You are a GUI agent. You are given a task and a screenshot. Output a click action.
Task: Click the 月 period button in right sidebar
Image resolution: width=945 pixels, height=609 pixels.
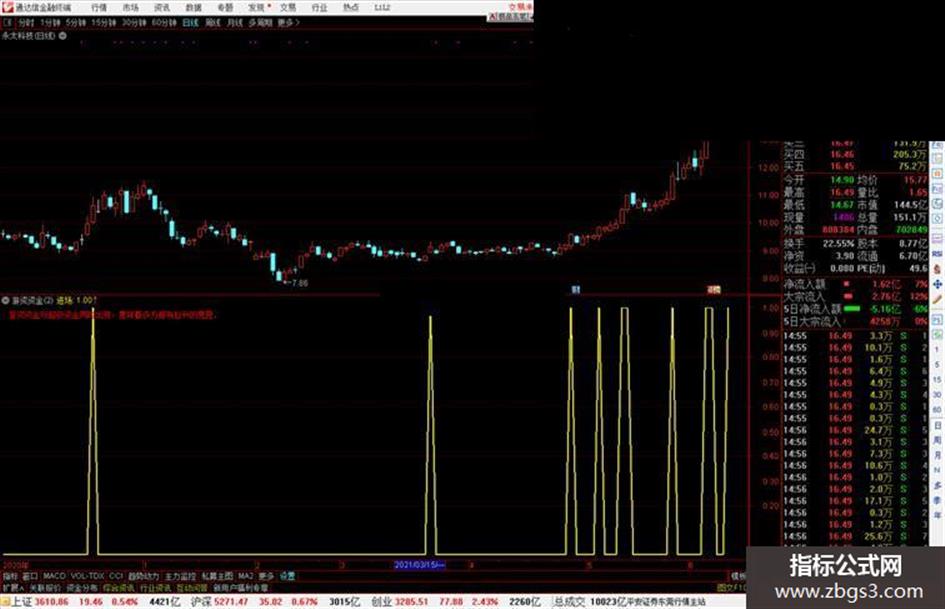click(x=937, y=455)
